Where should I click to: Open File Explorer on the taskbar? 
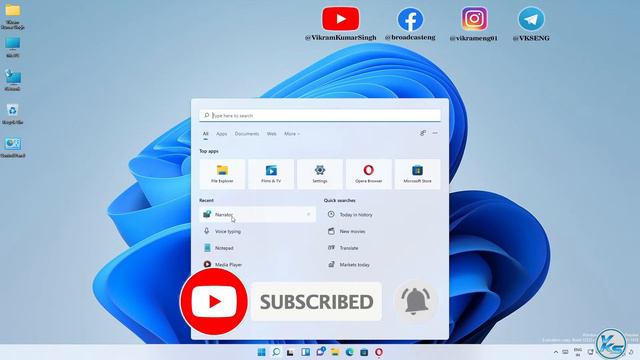(335, 352)
